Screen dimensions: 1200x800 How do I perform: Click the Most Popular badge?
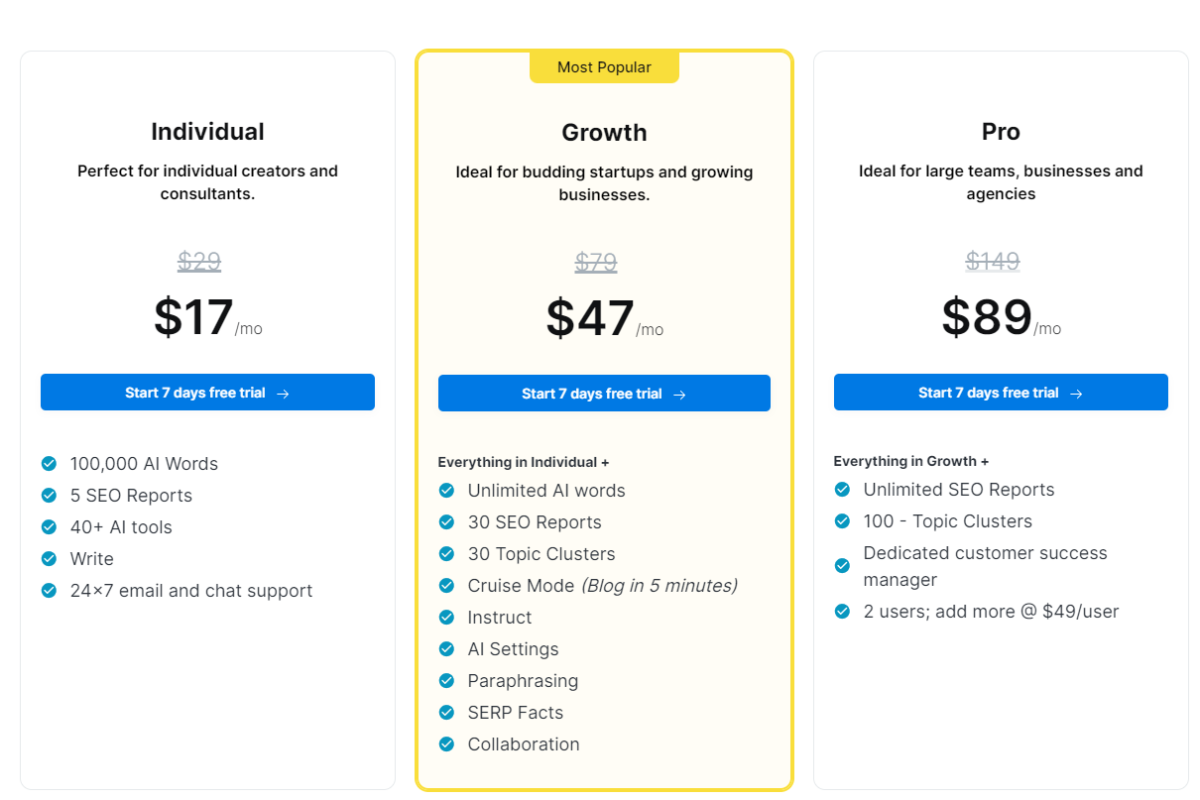(x=604, y=67)
